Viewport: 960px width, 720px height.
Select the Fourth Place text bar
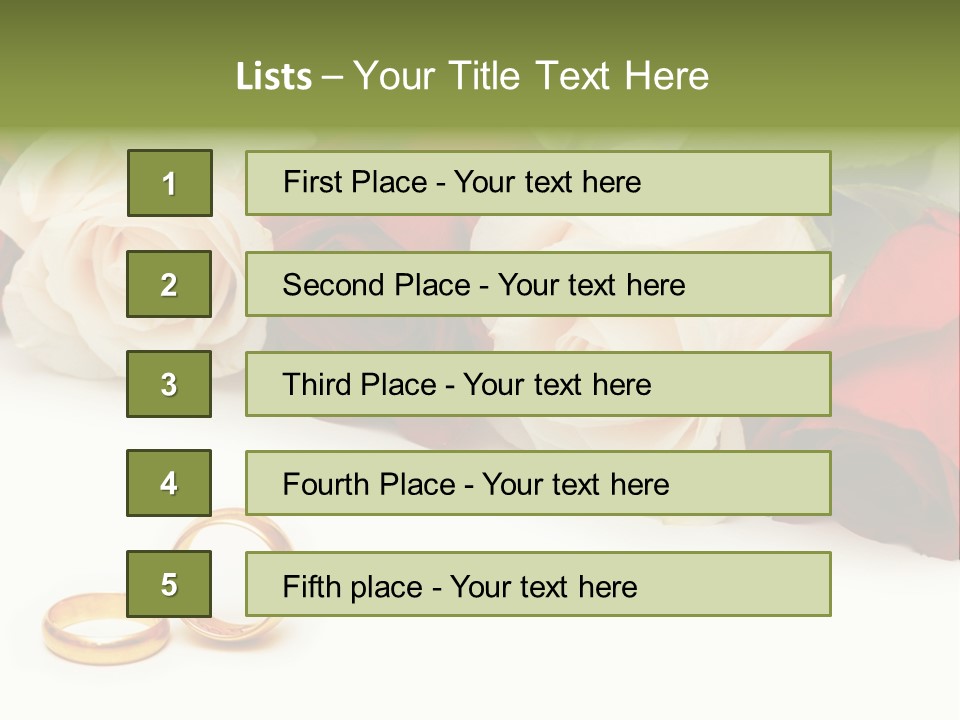coord(538,484)
